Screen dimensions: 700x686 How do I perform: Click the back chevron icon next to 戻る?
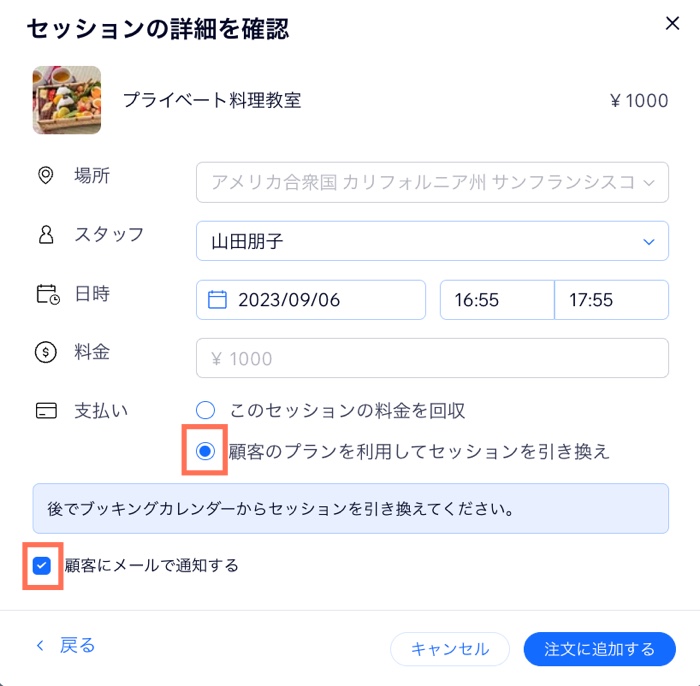click(x=40, y=645)
